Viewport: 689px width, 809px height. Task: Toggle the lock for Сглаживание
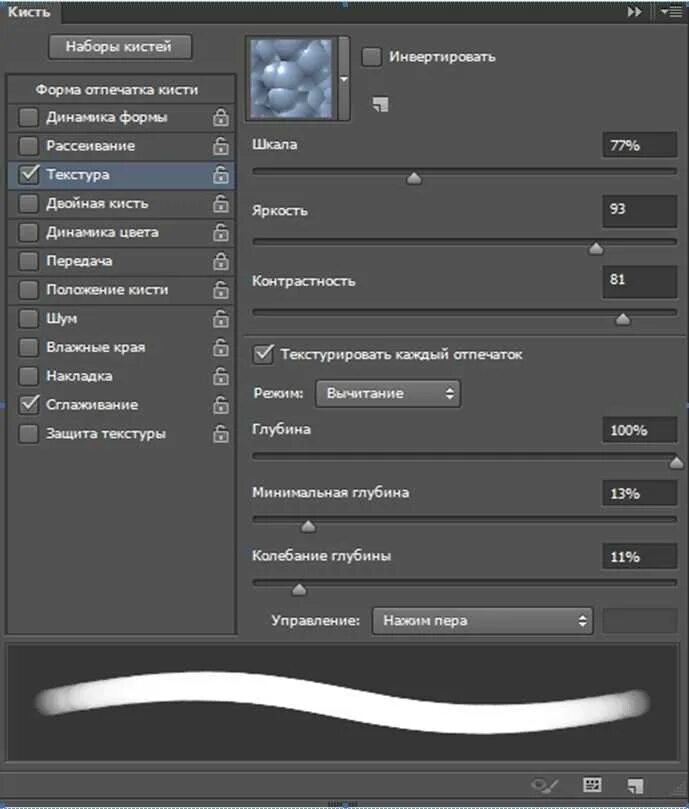[221, 405]
